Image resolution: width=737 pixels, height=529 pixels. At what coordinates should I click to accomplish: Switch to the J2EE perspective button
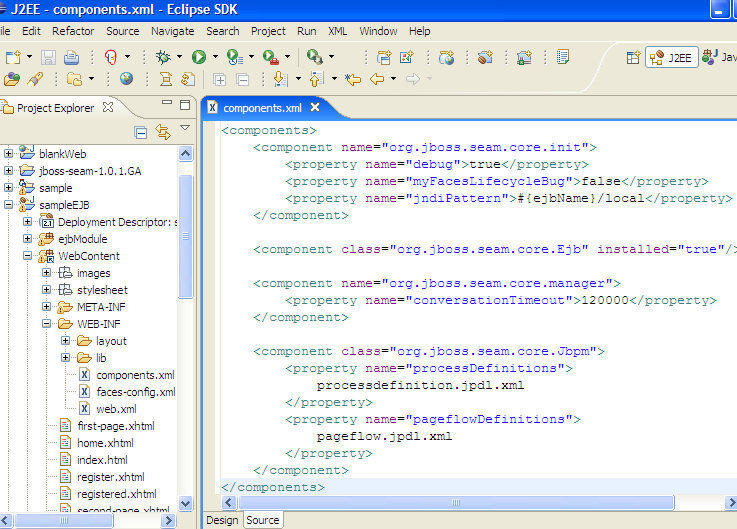672,58
